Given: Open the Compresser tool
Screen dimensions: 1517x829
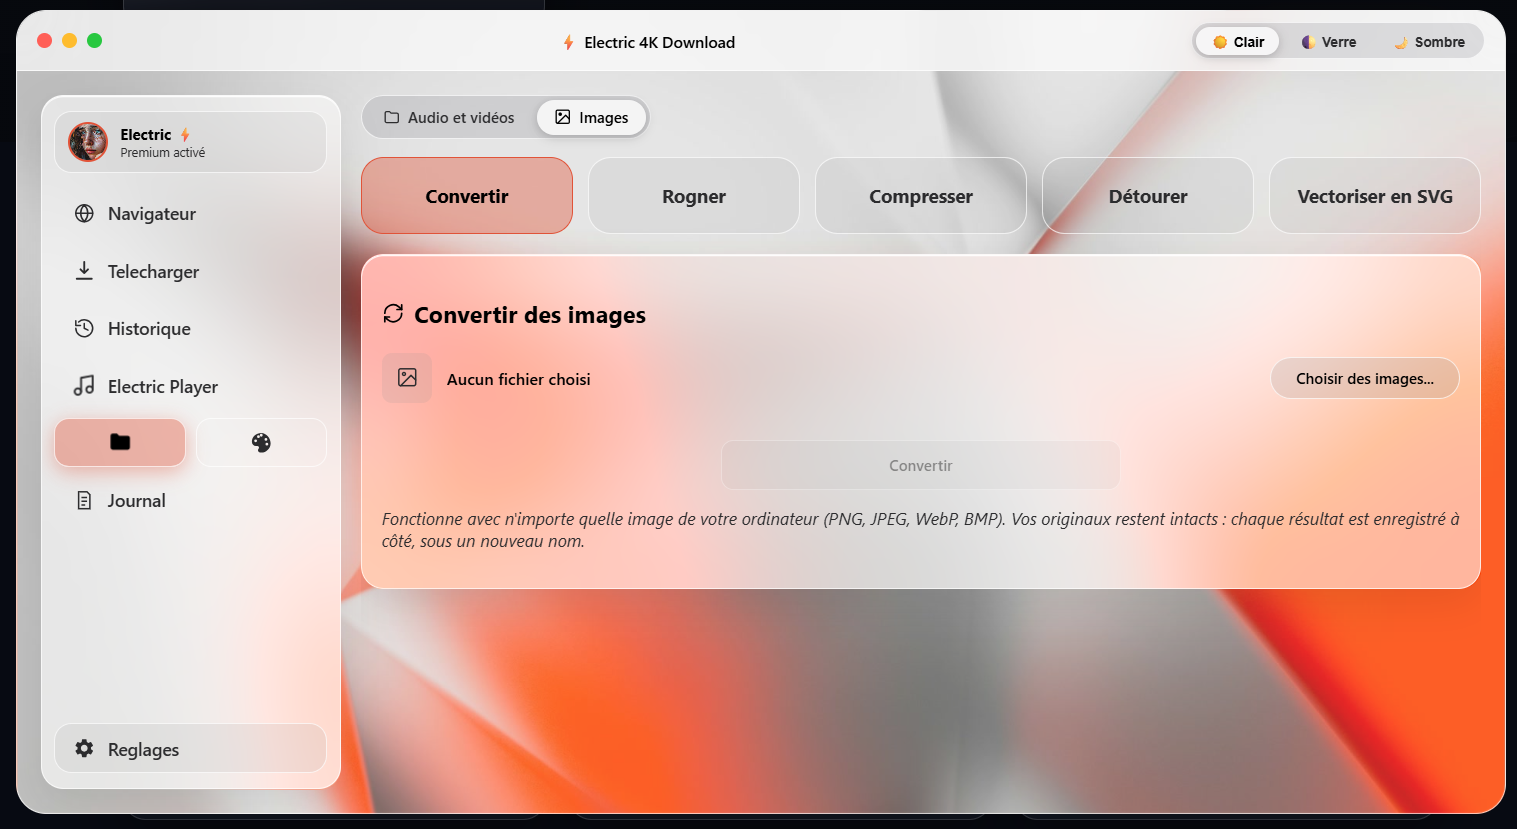Looking at the screenshot, I should [x=921, y=196].
